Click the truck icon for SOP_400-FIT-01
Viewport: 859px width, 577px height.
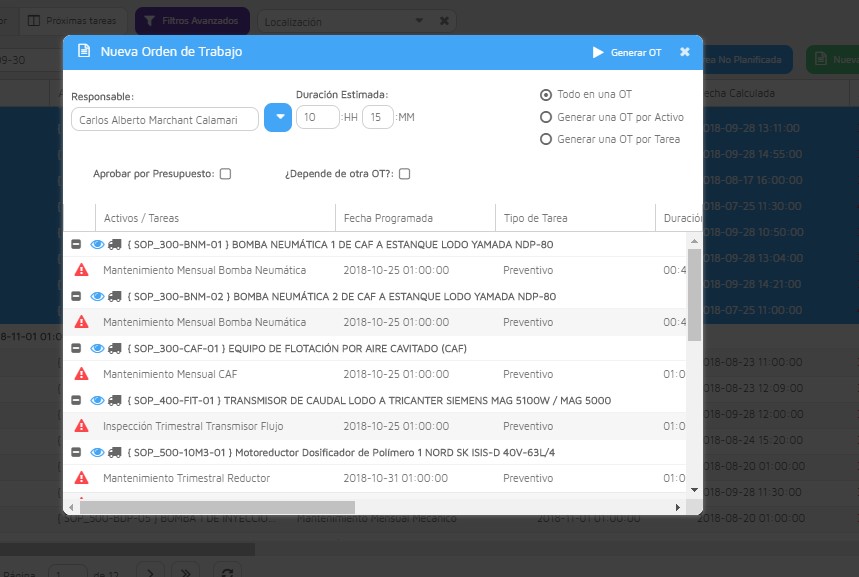(x=114, y=400)
